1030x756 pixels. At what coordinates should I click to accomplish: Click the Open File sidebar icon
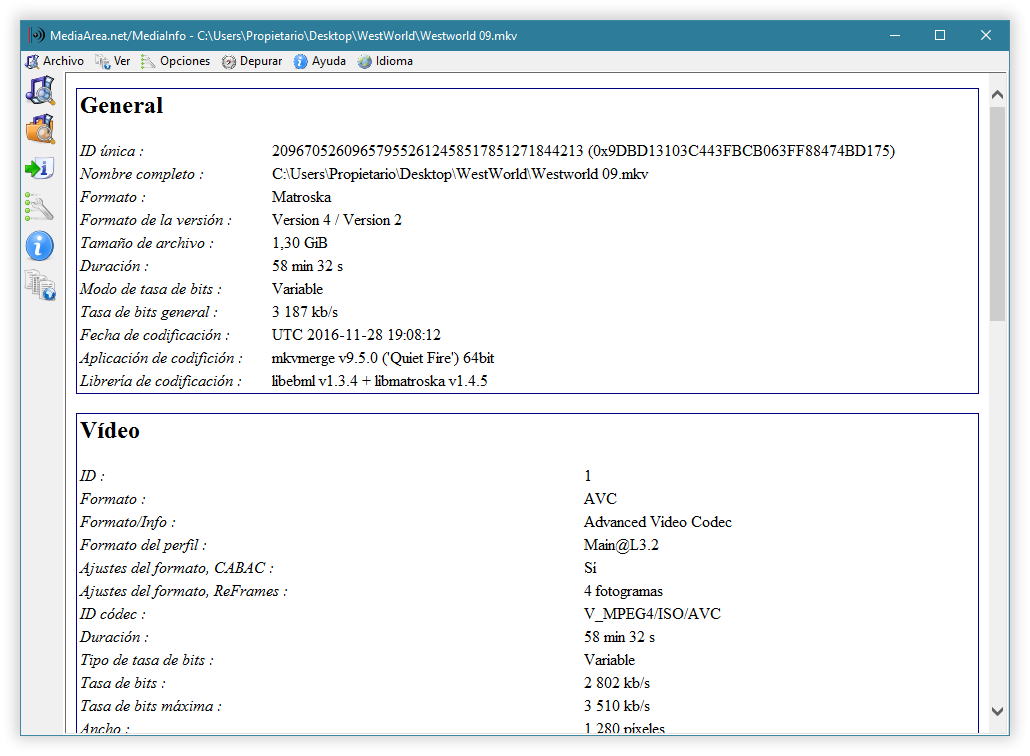pos(40,90)
